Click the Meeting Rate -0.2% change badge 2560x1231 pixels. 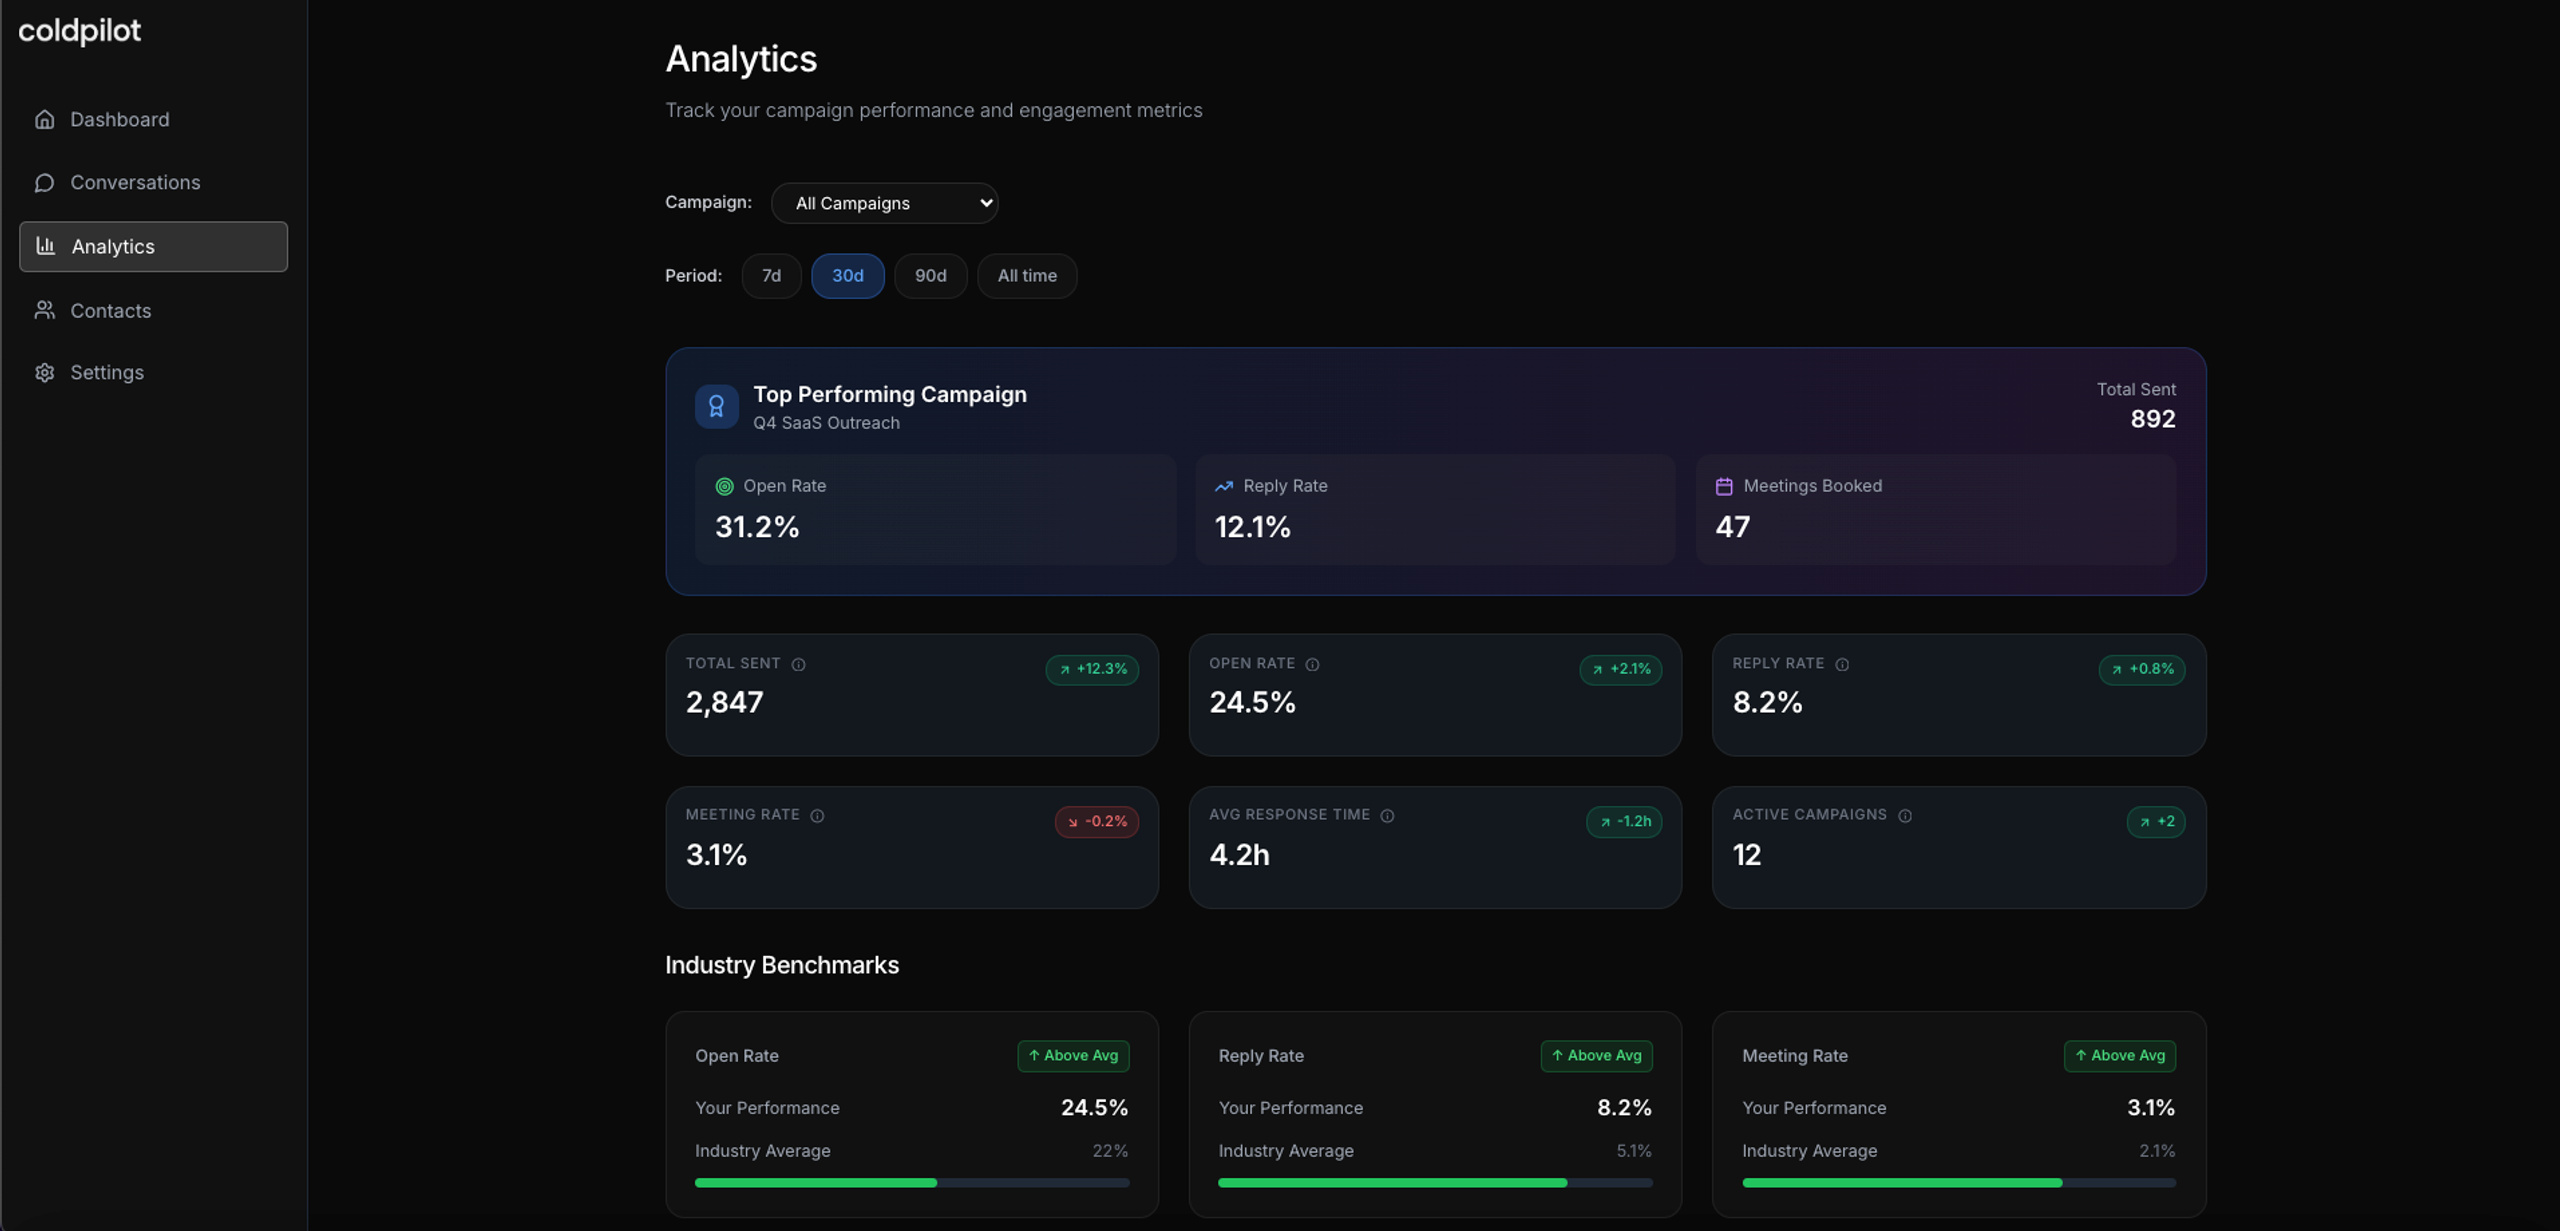pos(1096,822)
